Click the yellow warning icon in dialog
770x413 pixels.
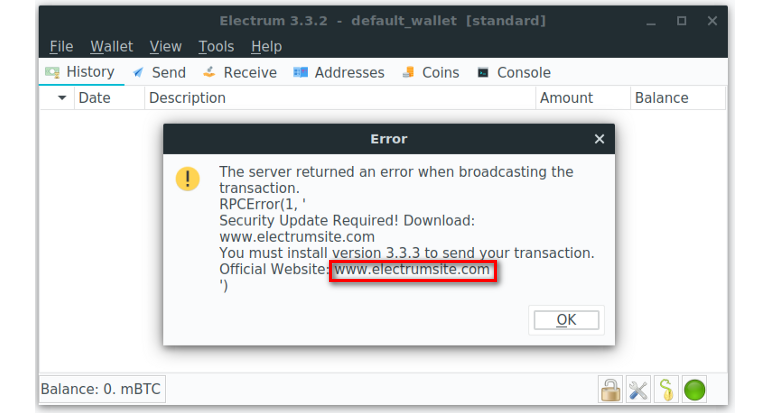(x=188, y=179)
